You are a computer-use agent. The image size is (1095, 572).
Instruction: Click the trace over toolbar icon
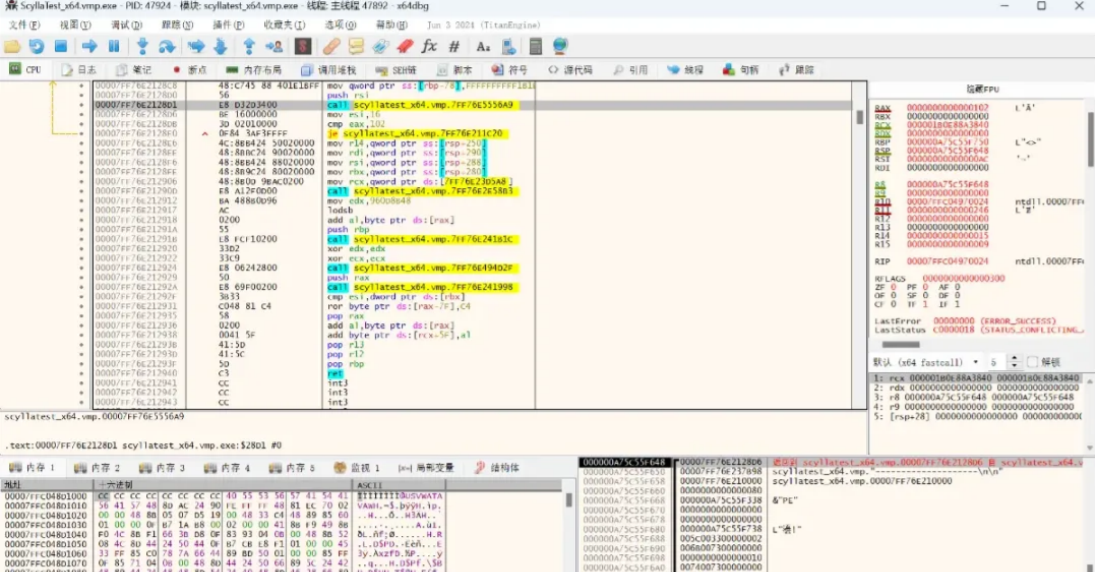[221, 47]
